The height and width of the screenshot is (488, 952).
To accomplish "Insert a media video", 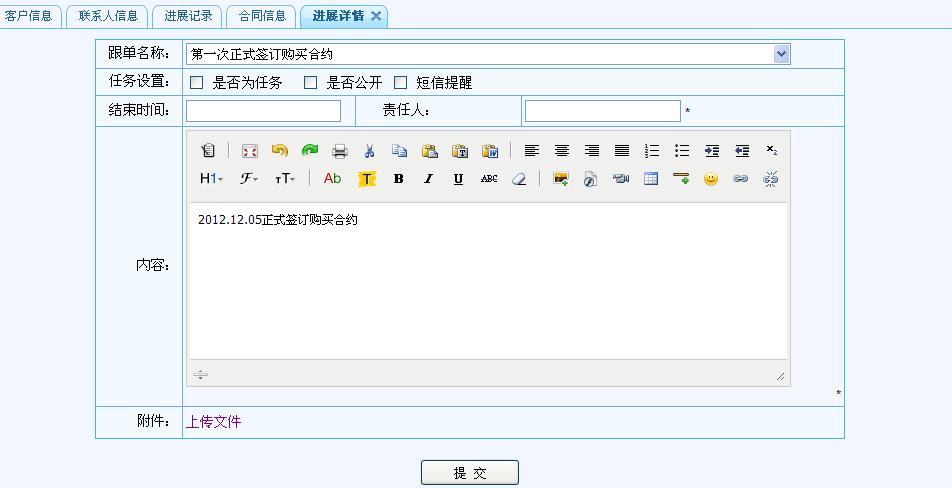I will (620, 178).
